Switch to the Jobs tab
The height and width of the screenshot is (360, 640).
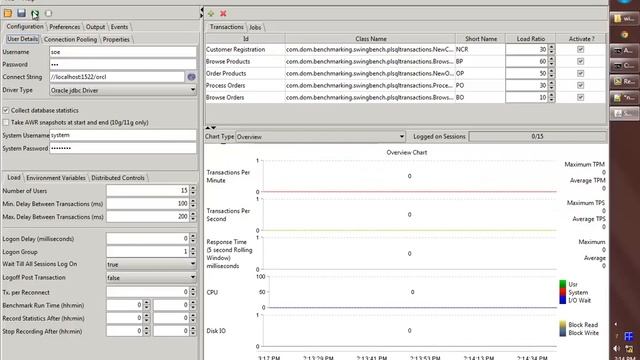click(255, 27)
